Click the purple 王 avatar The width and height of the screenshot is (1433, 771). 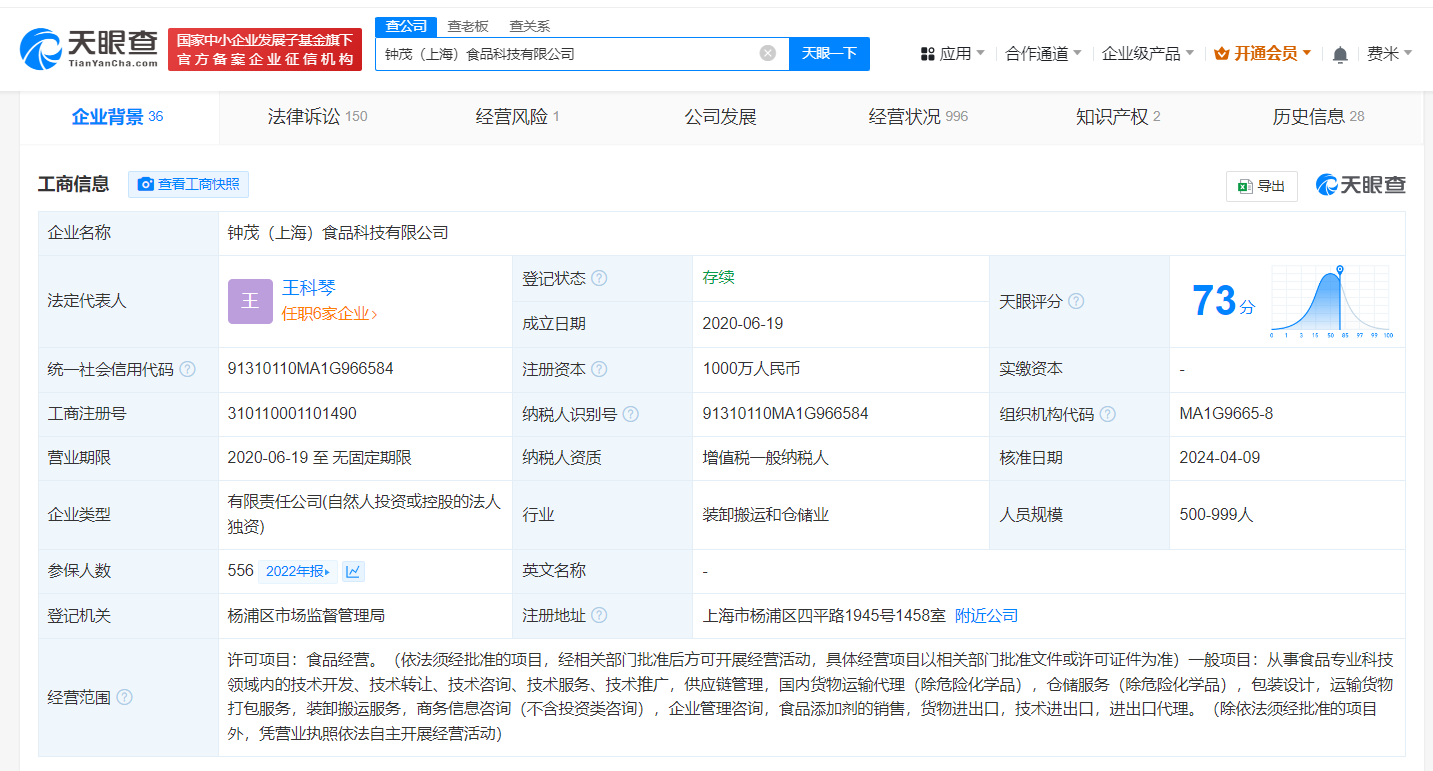click(x=250, y=301)
